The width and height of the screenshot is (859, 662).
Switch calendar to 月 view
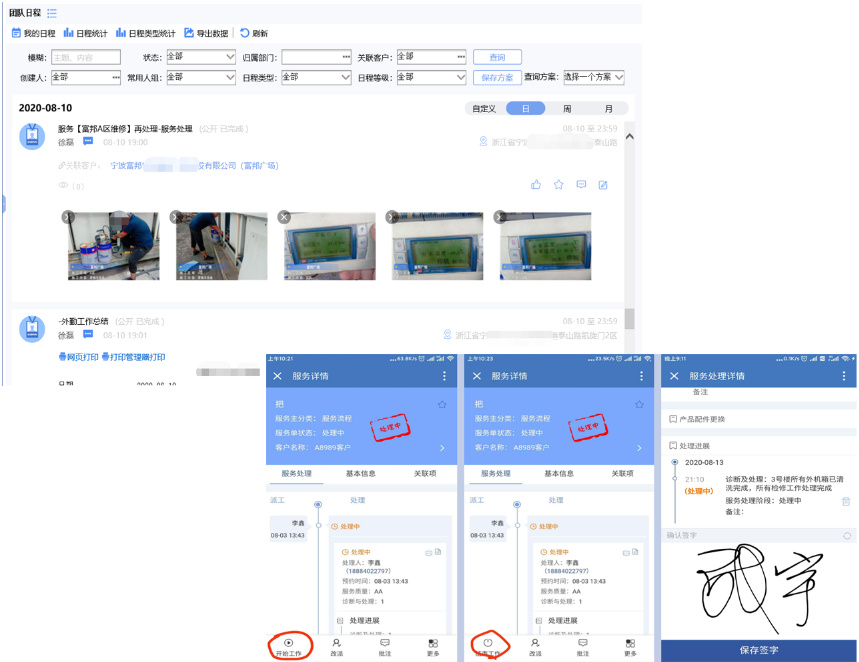point(607,109)
